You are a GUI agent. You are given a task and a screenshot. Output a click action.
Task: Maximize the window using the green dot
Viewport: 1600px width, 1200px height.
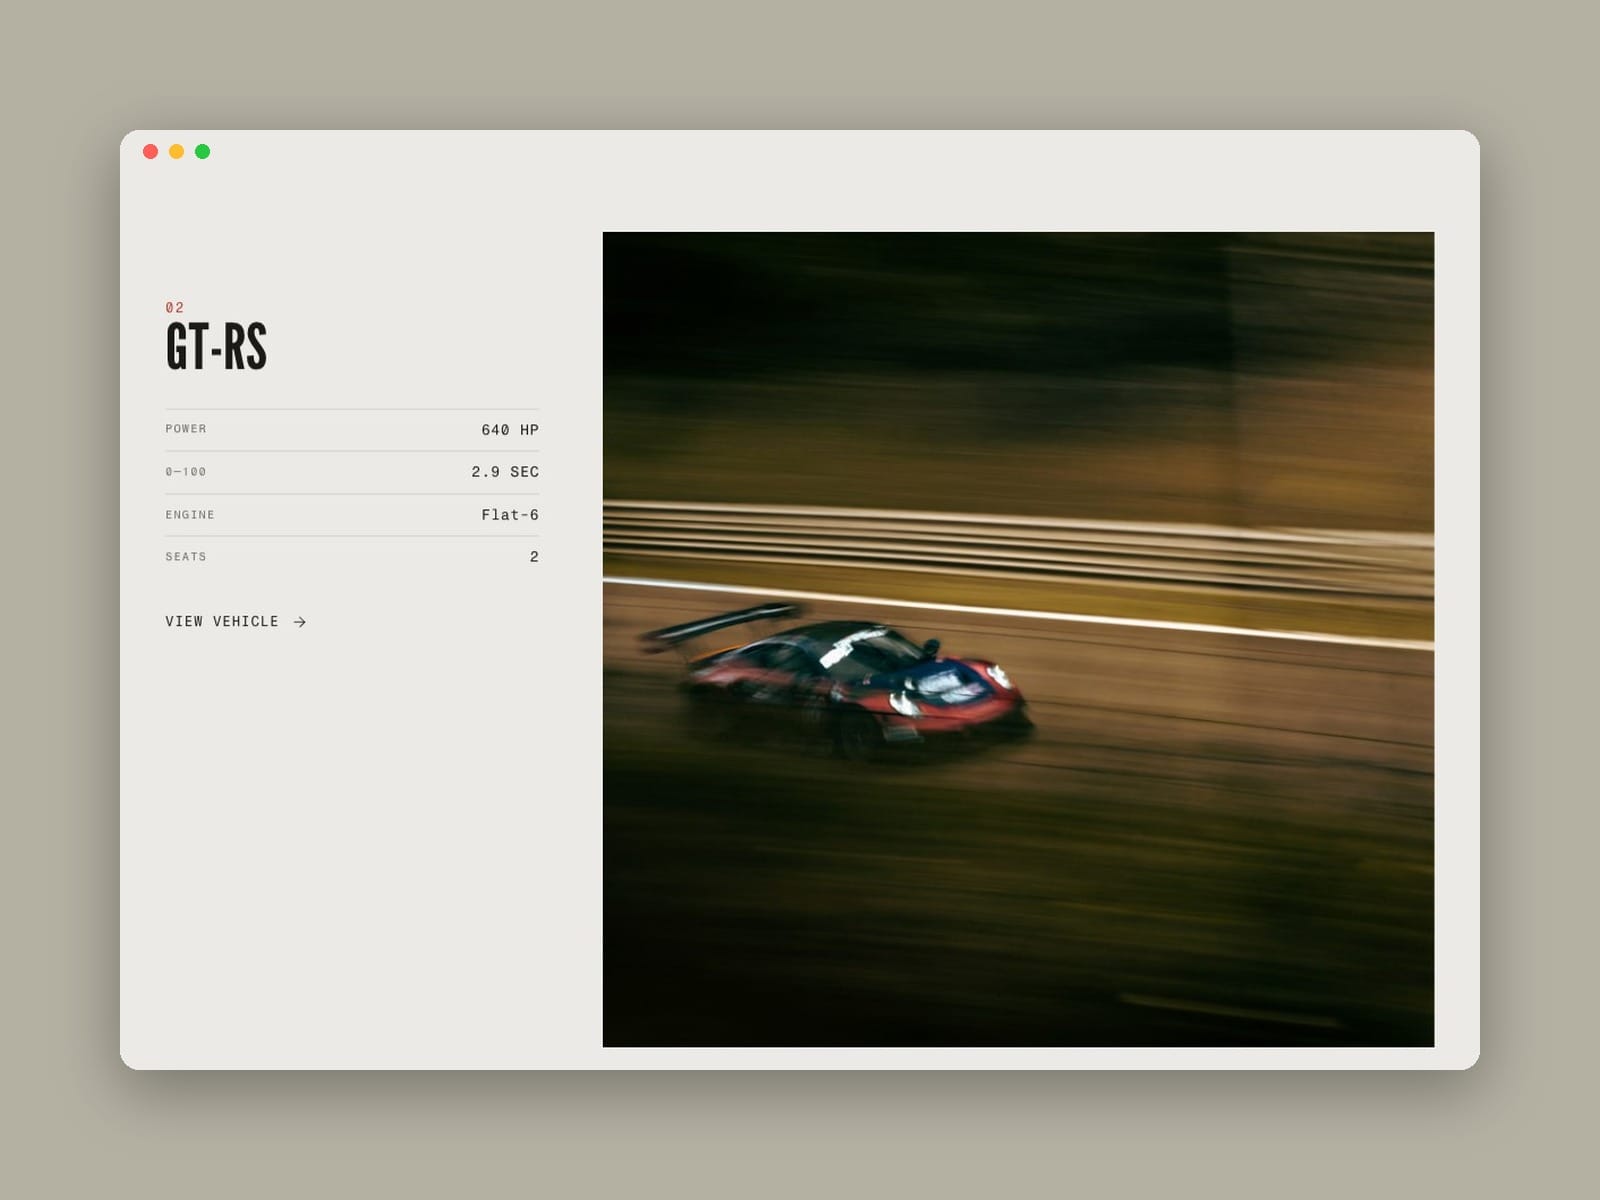pyautogui.click(x=203, y=152)
